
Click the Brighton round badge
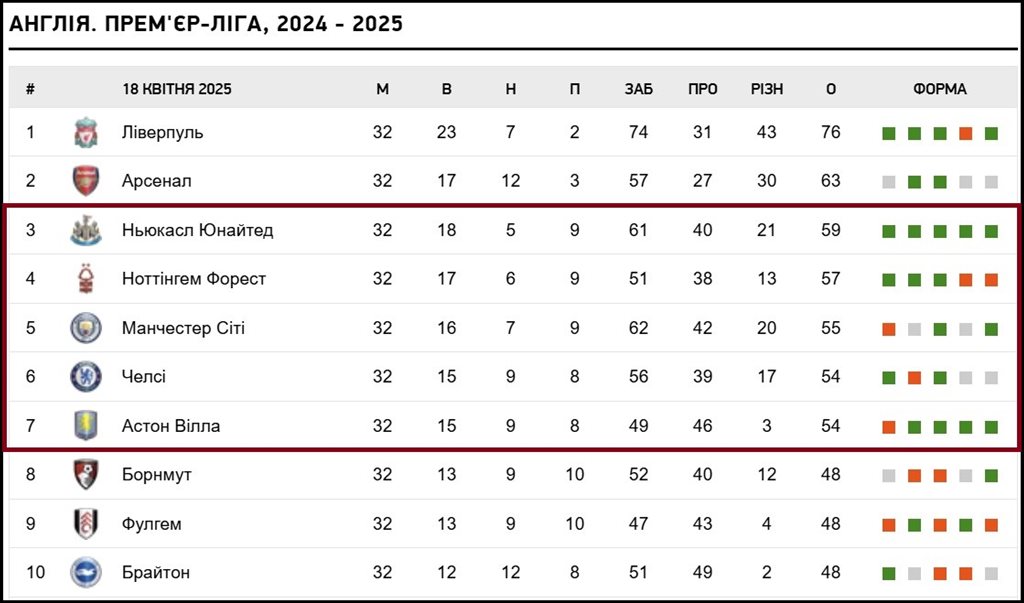coord(86,573)
